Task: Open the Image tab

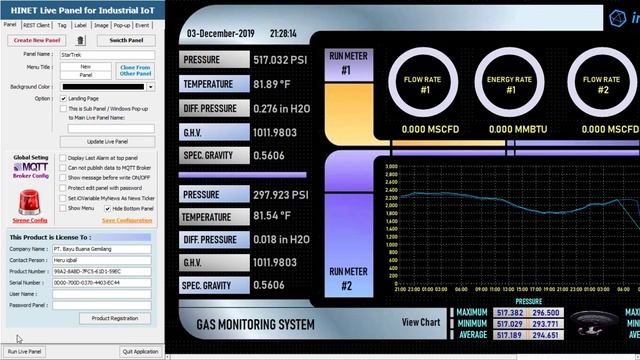Action: click(x=101, y=25)
